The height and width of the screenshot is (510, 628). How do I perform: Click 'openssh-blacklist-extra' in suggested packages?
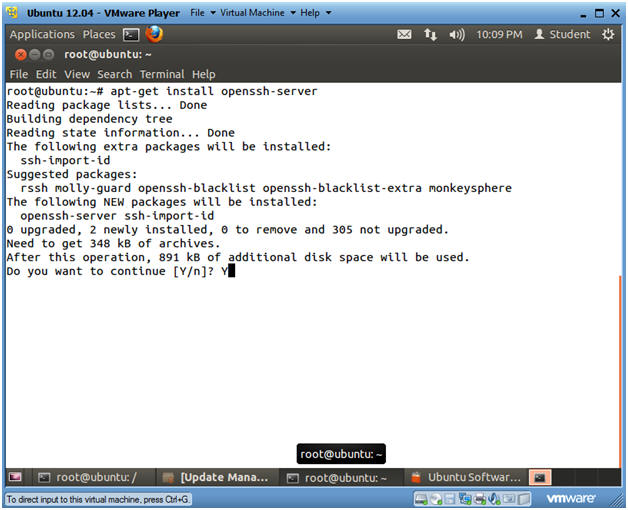(342, 188)
